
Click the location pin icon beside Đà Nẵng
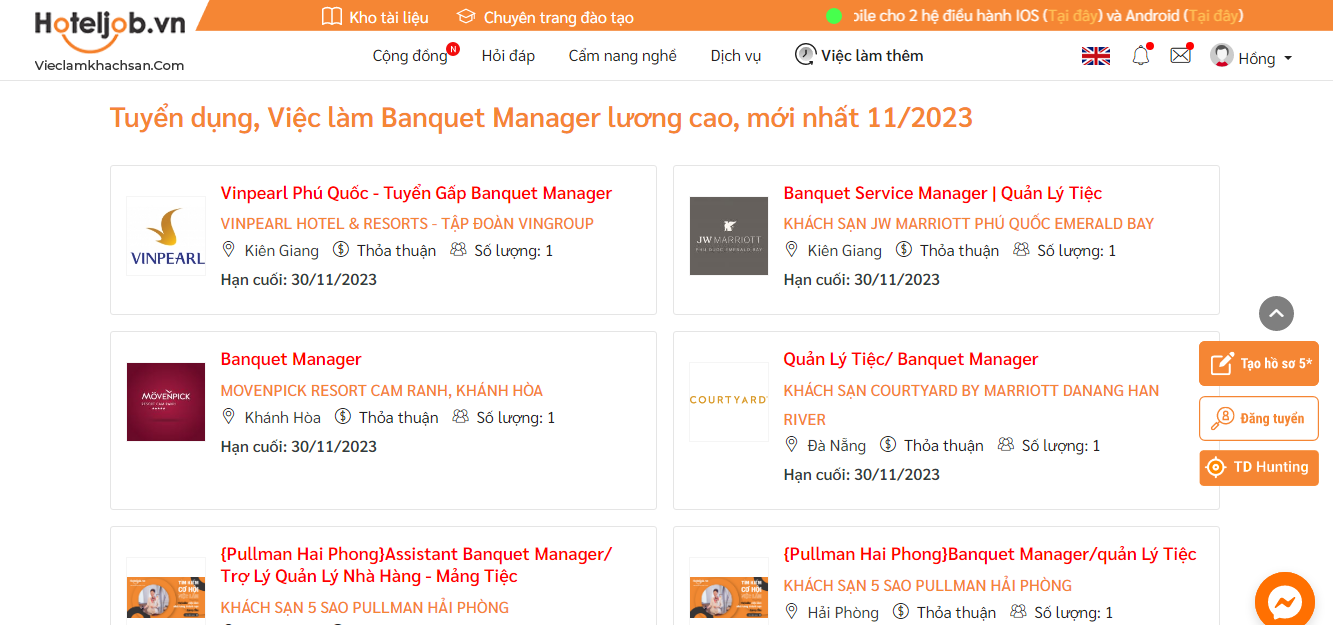point(792,445)
